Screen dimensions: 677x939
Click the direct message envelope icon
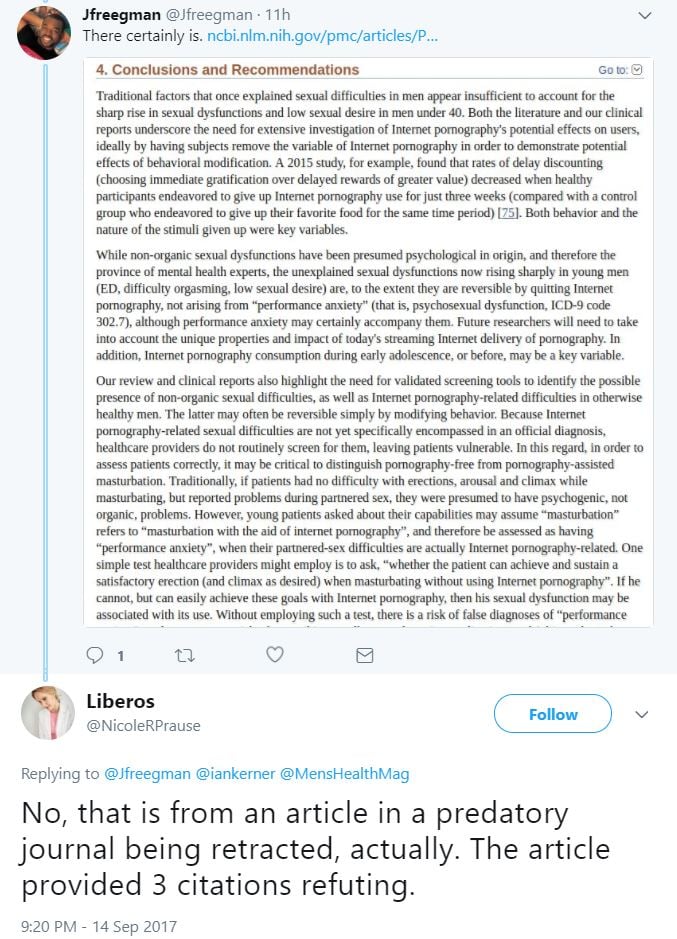point(365,656)
